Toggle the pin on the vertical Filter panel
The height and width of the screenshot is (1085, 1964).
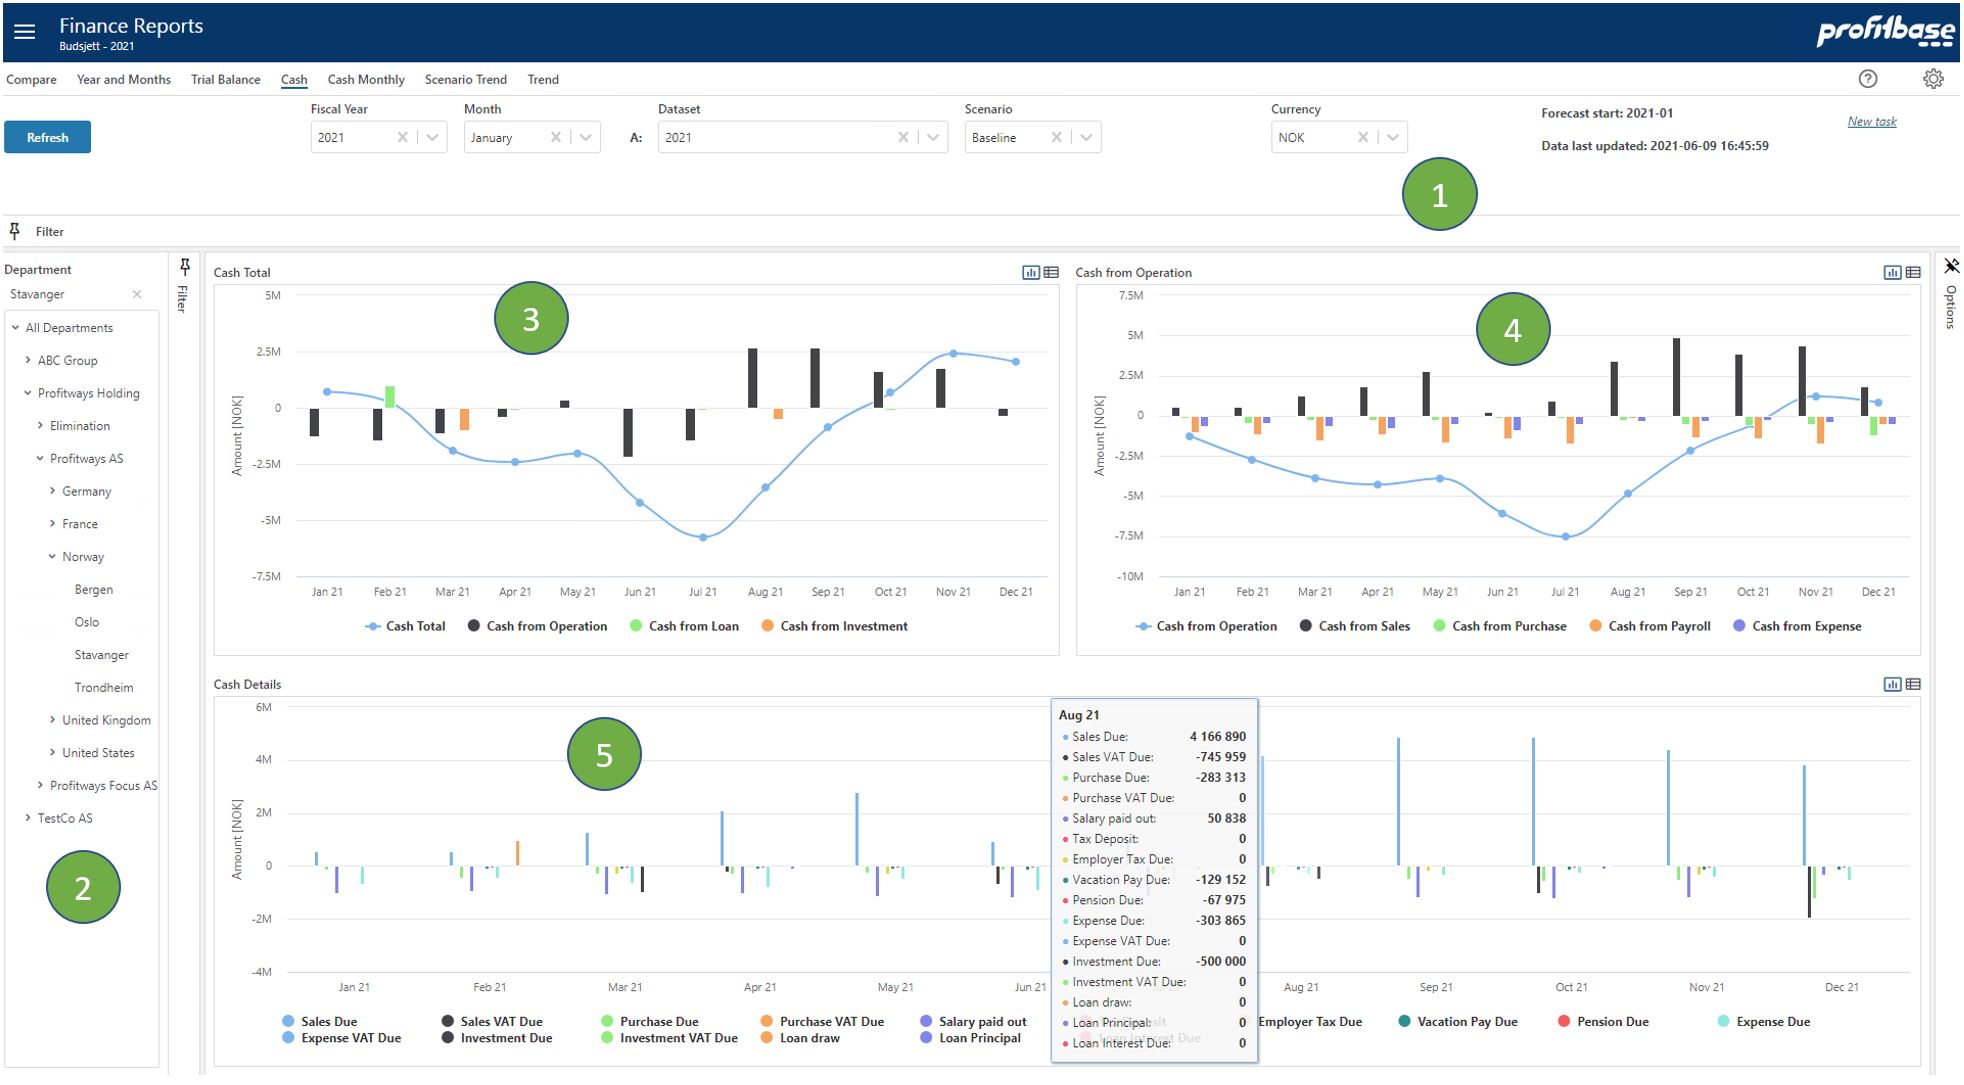point(185,266)
